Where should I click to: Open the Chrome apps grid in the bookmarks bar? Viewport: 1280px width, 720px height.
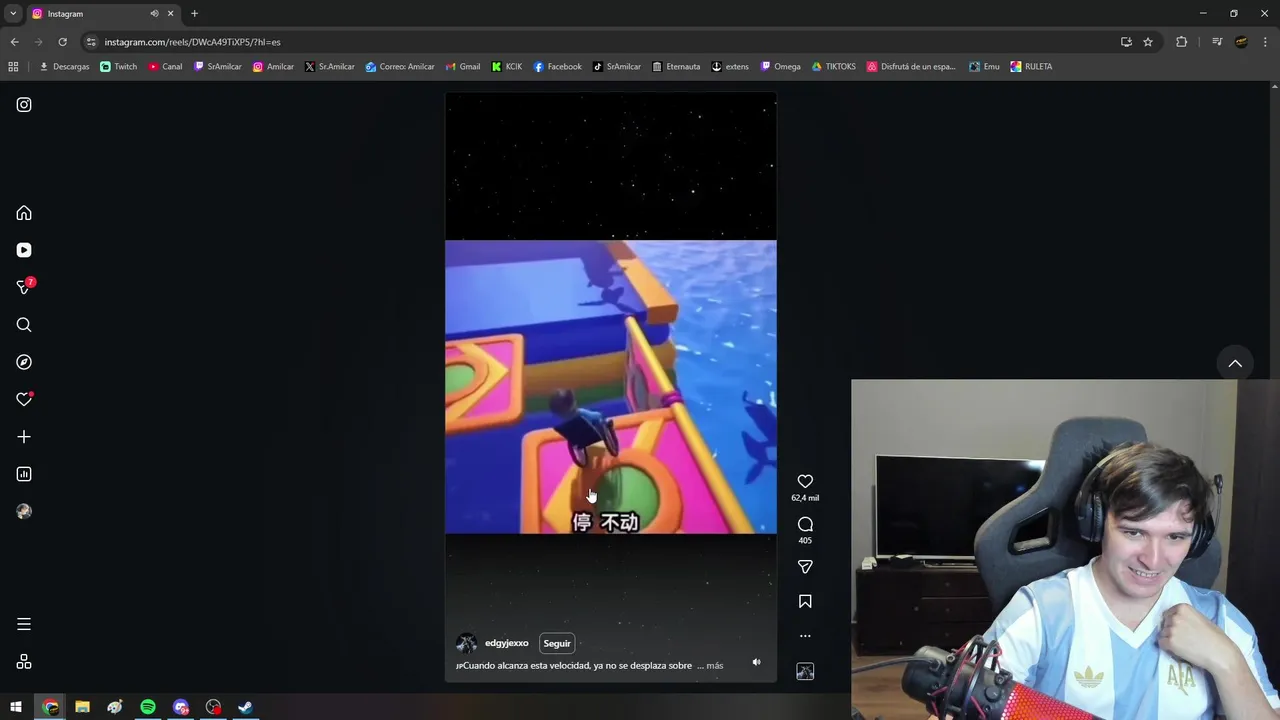[x=13, y=67]
